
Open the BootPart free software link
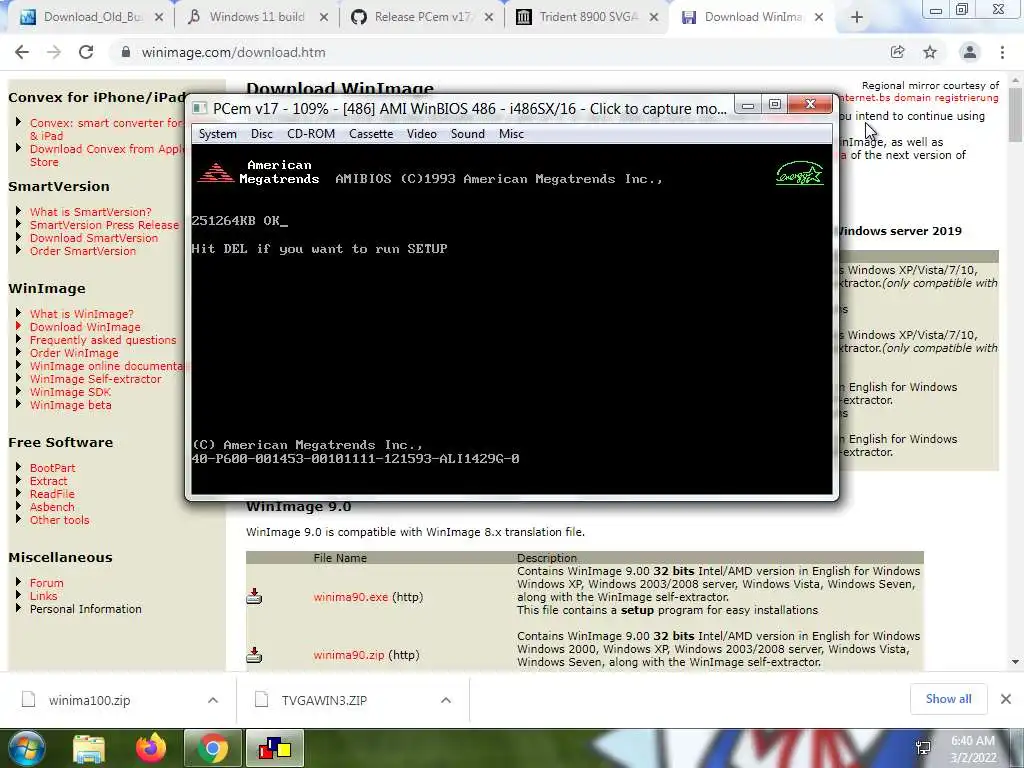tap(52, 468)
